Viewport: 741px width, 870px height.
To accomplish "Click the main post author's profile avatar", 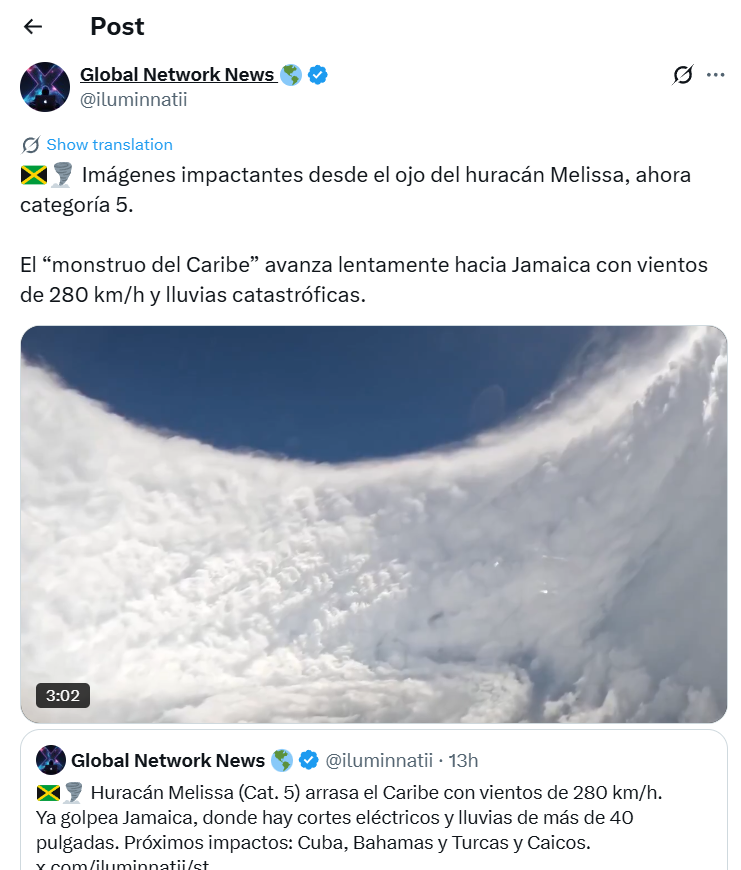I will (44, 87).
